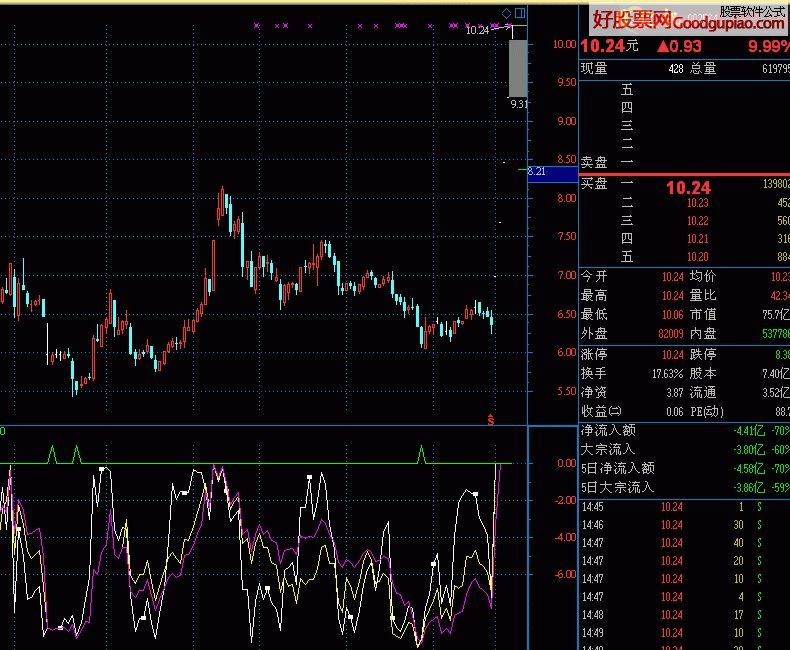The image size is (790, 650).
Task: Click the 买盘 buy-side label
Action: [594, 183]
